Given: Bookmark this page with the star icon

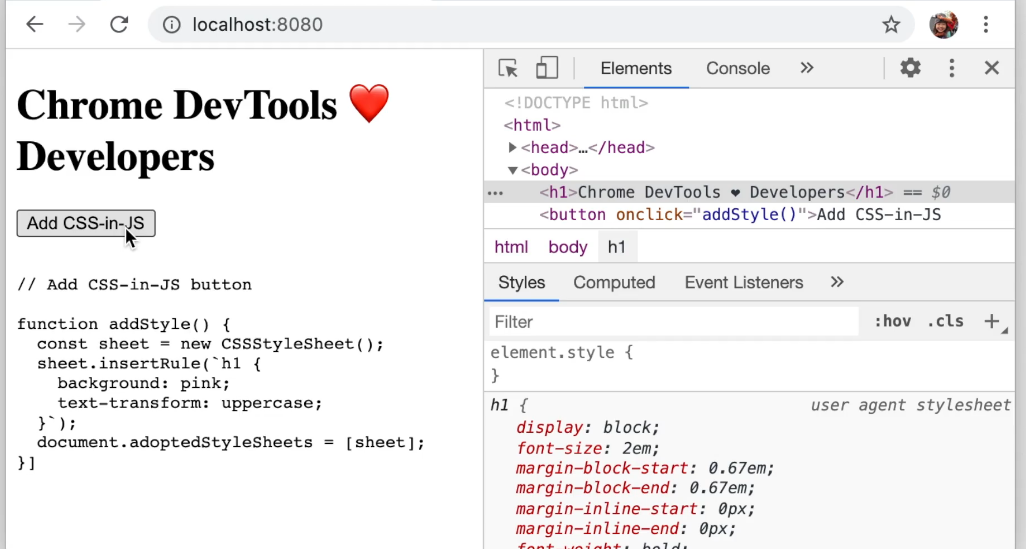Looking at the screenshot, I should coord(891,24).
